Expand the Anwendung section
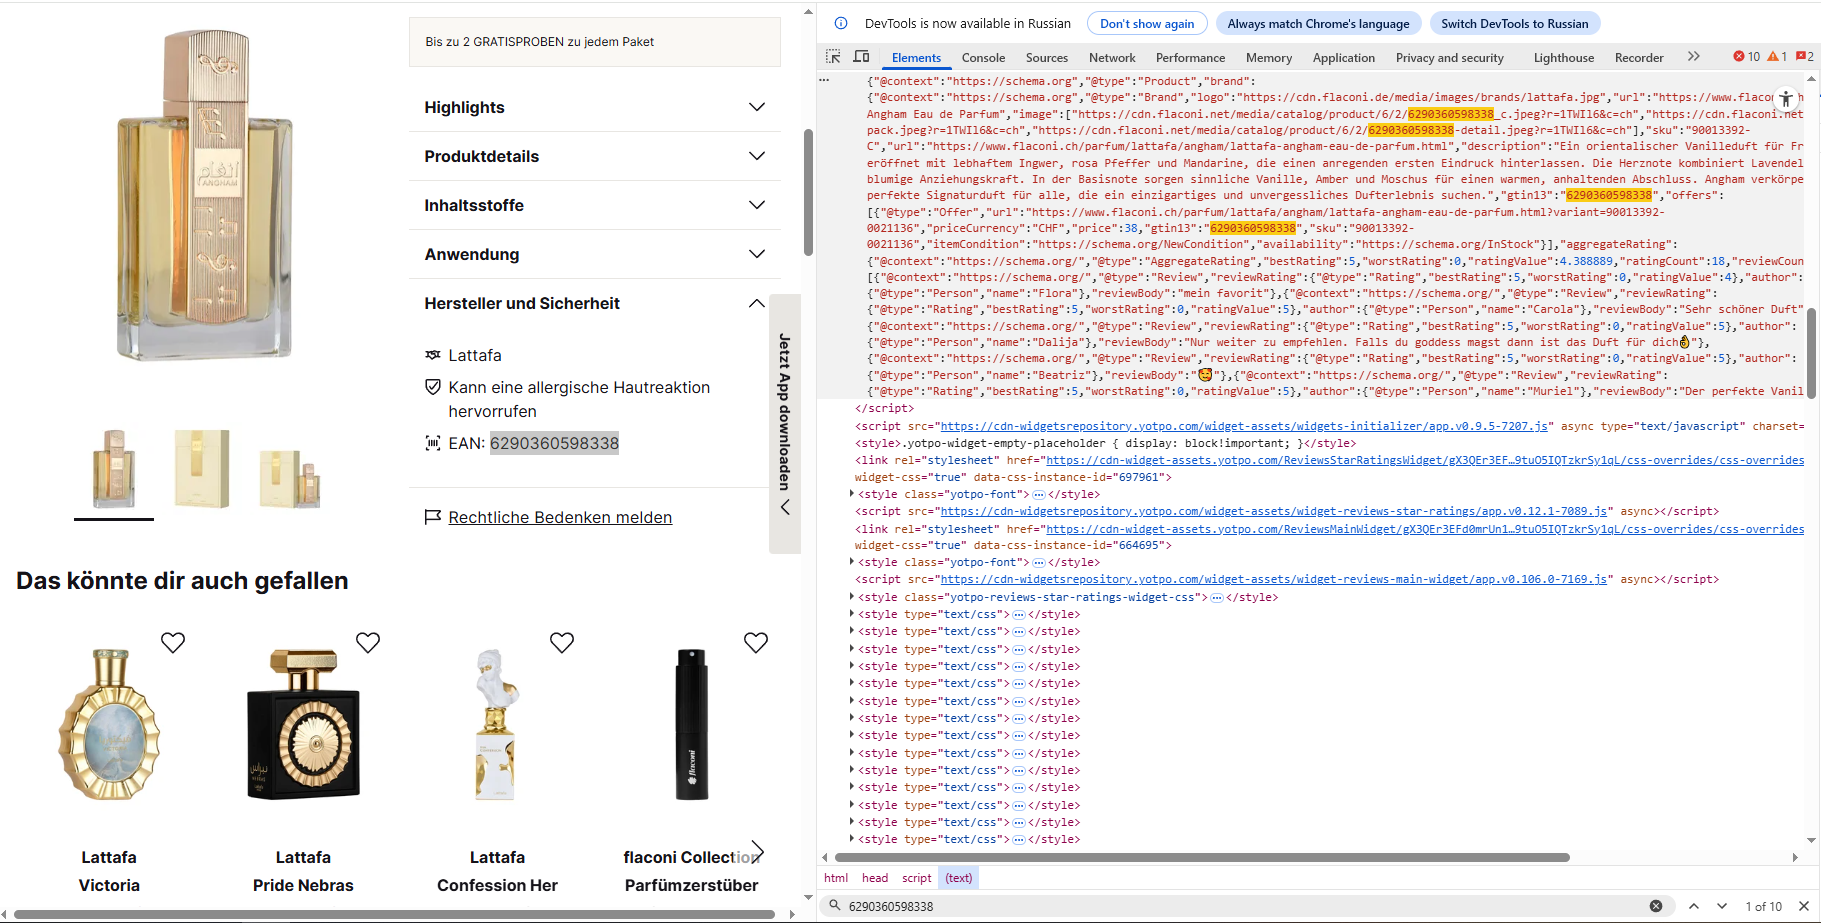 coord(595,254)
